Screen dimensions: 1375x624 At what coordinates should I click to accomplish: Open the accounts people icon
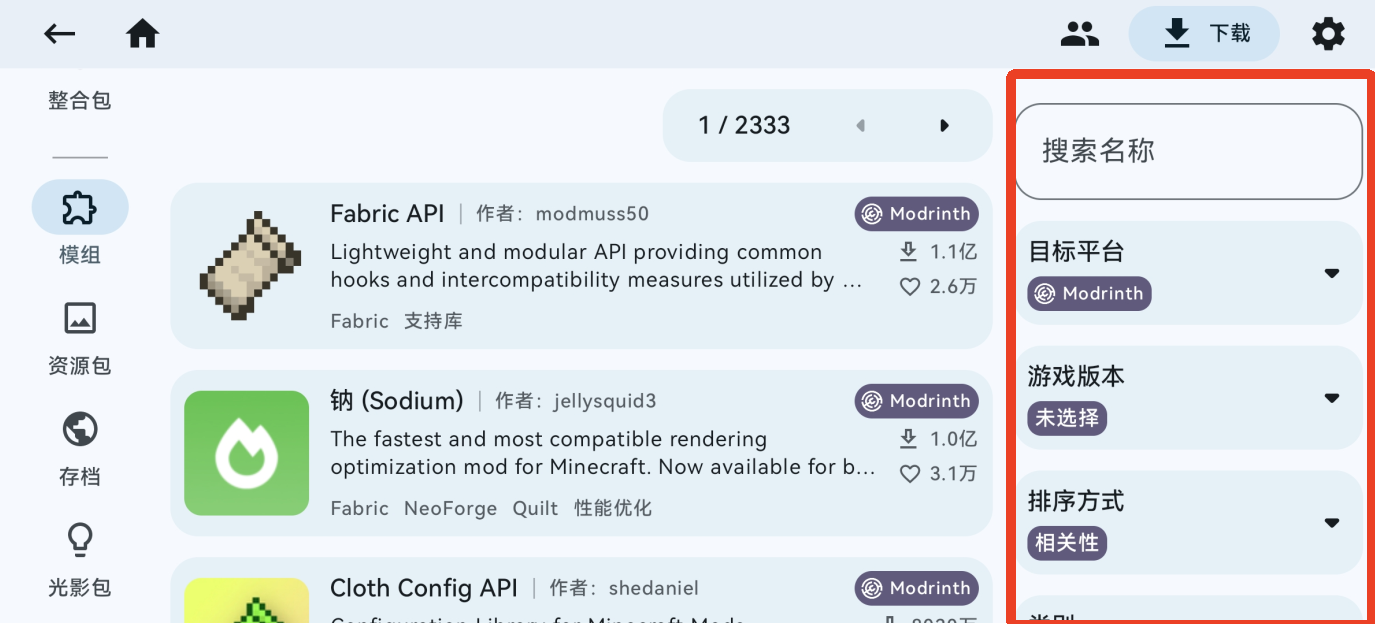click(1080, 34)
